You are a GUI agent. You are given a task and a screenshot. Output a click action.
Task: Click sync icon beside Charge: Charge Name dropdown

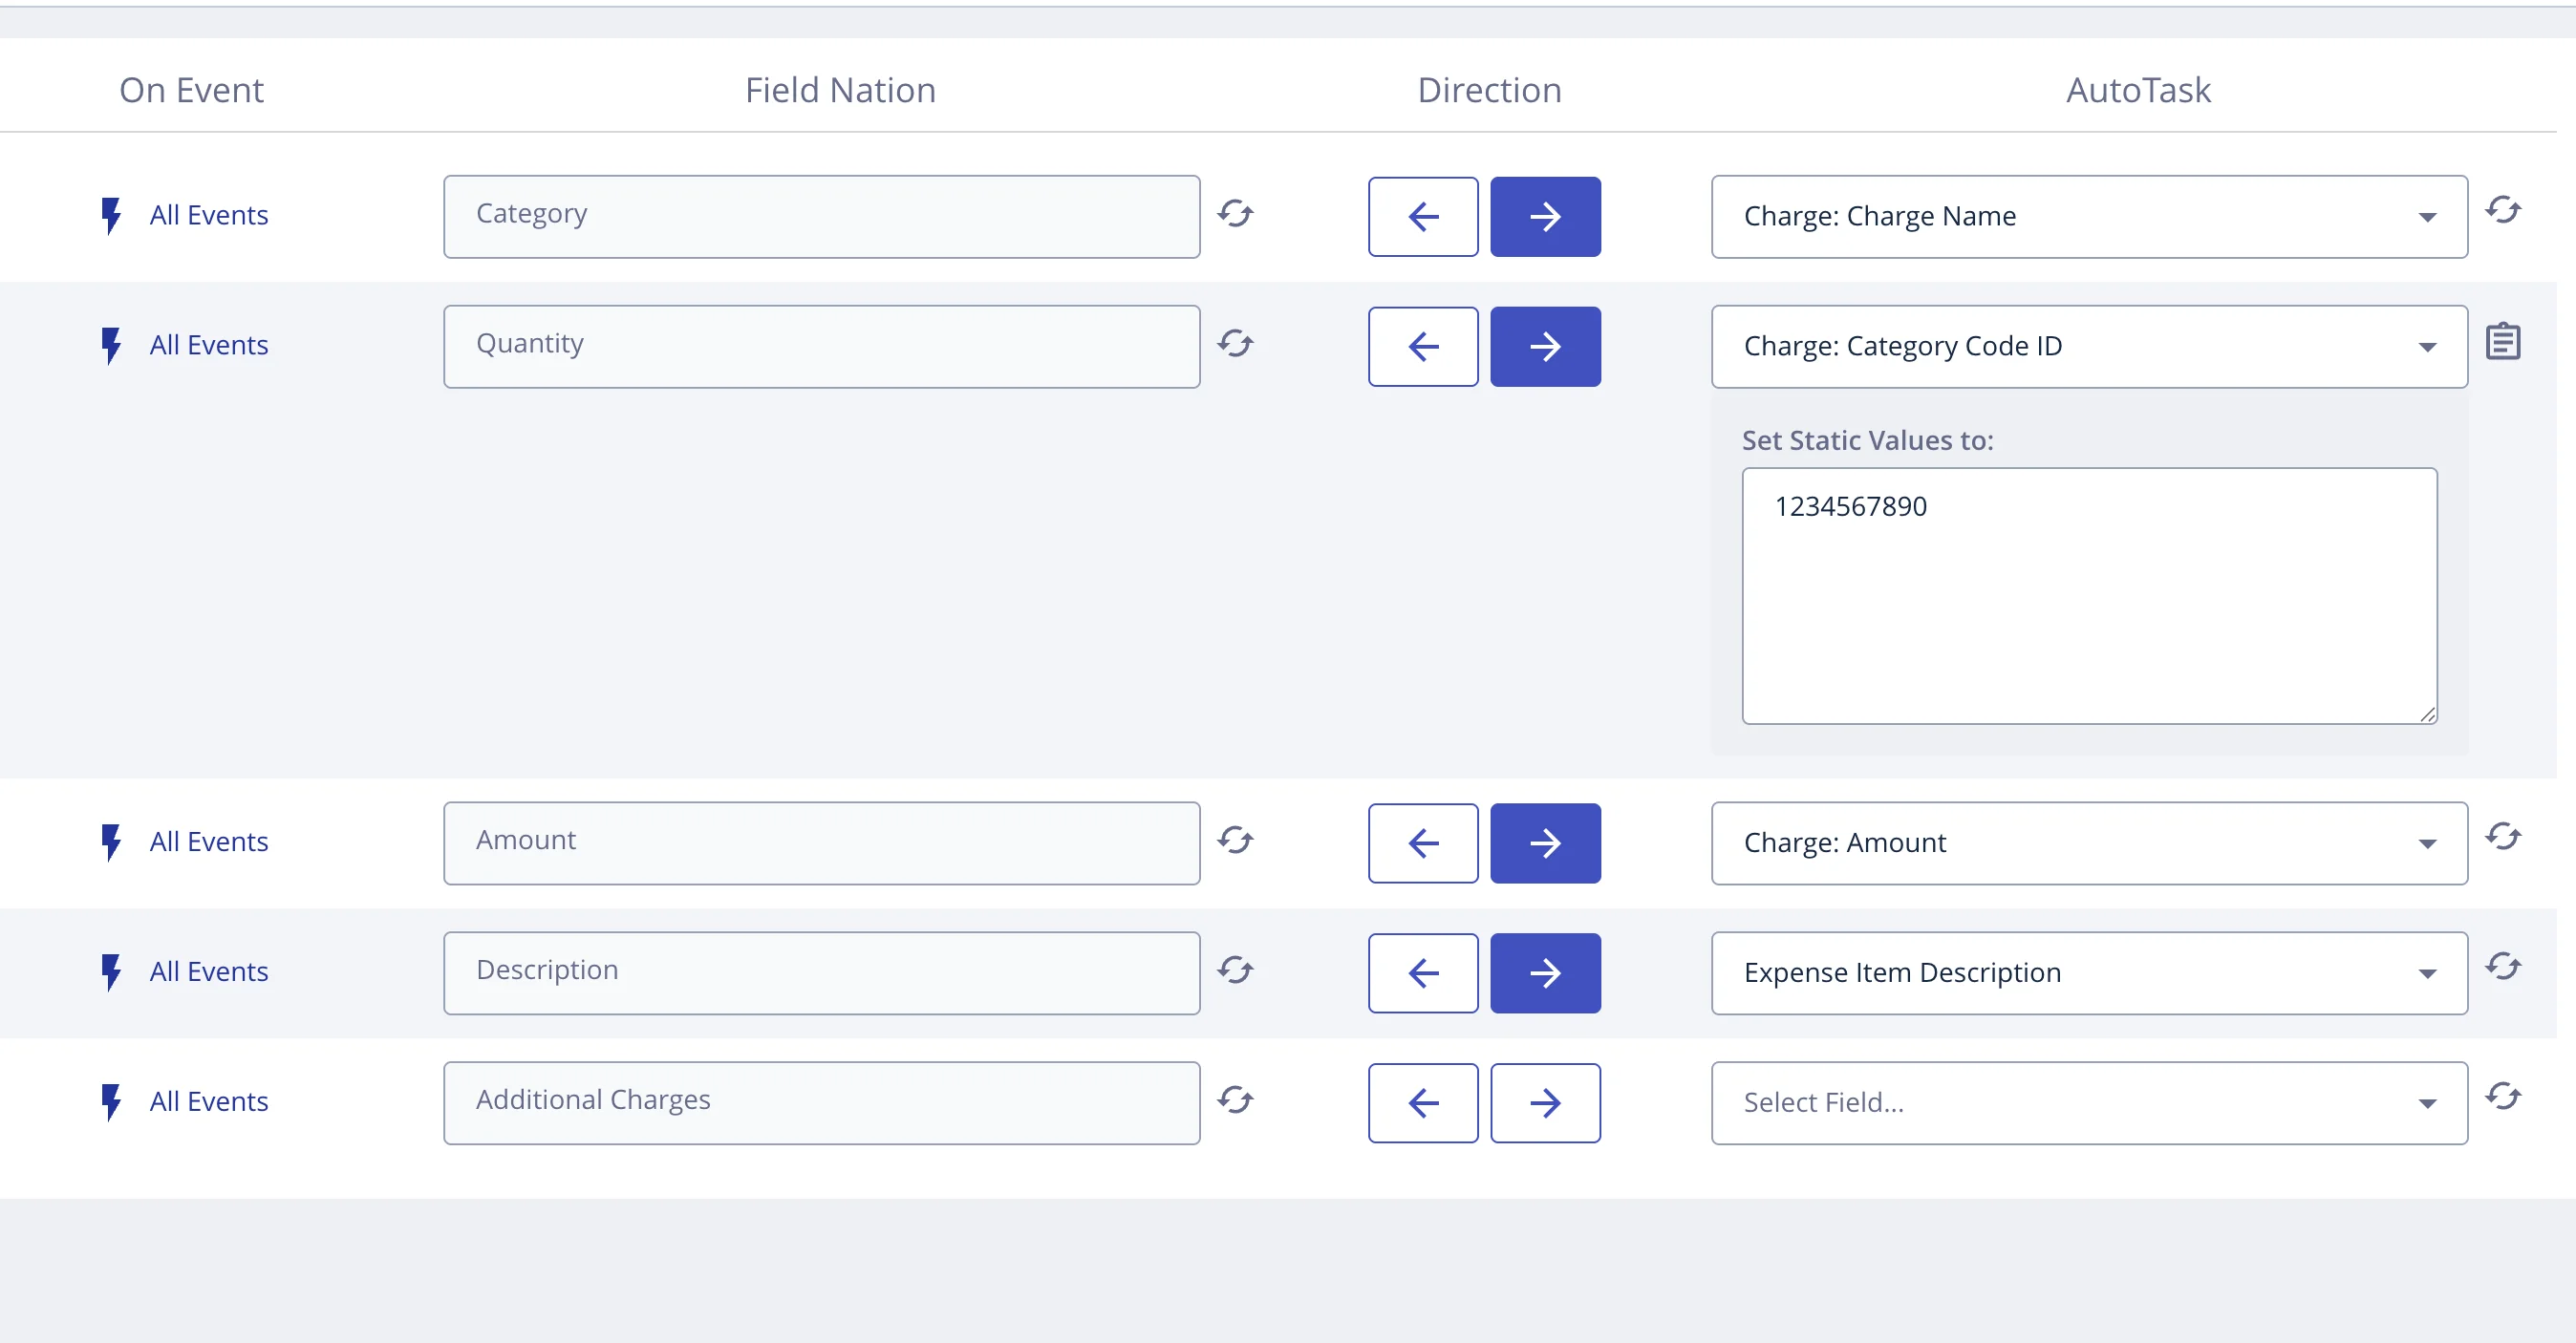[2503, 210]
